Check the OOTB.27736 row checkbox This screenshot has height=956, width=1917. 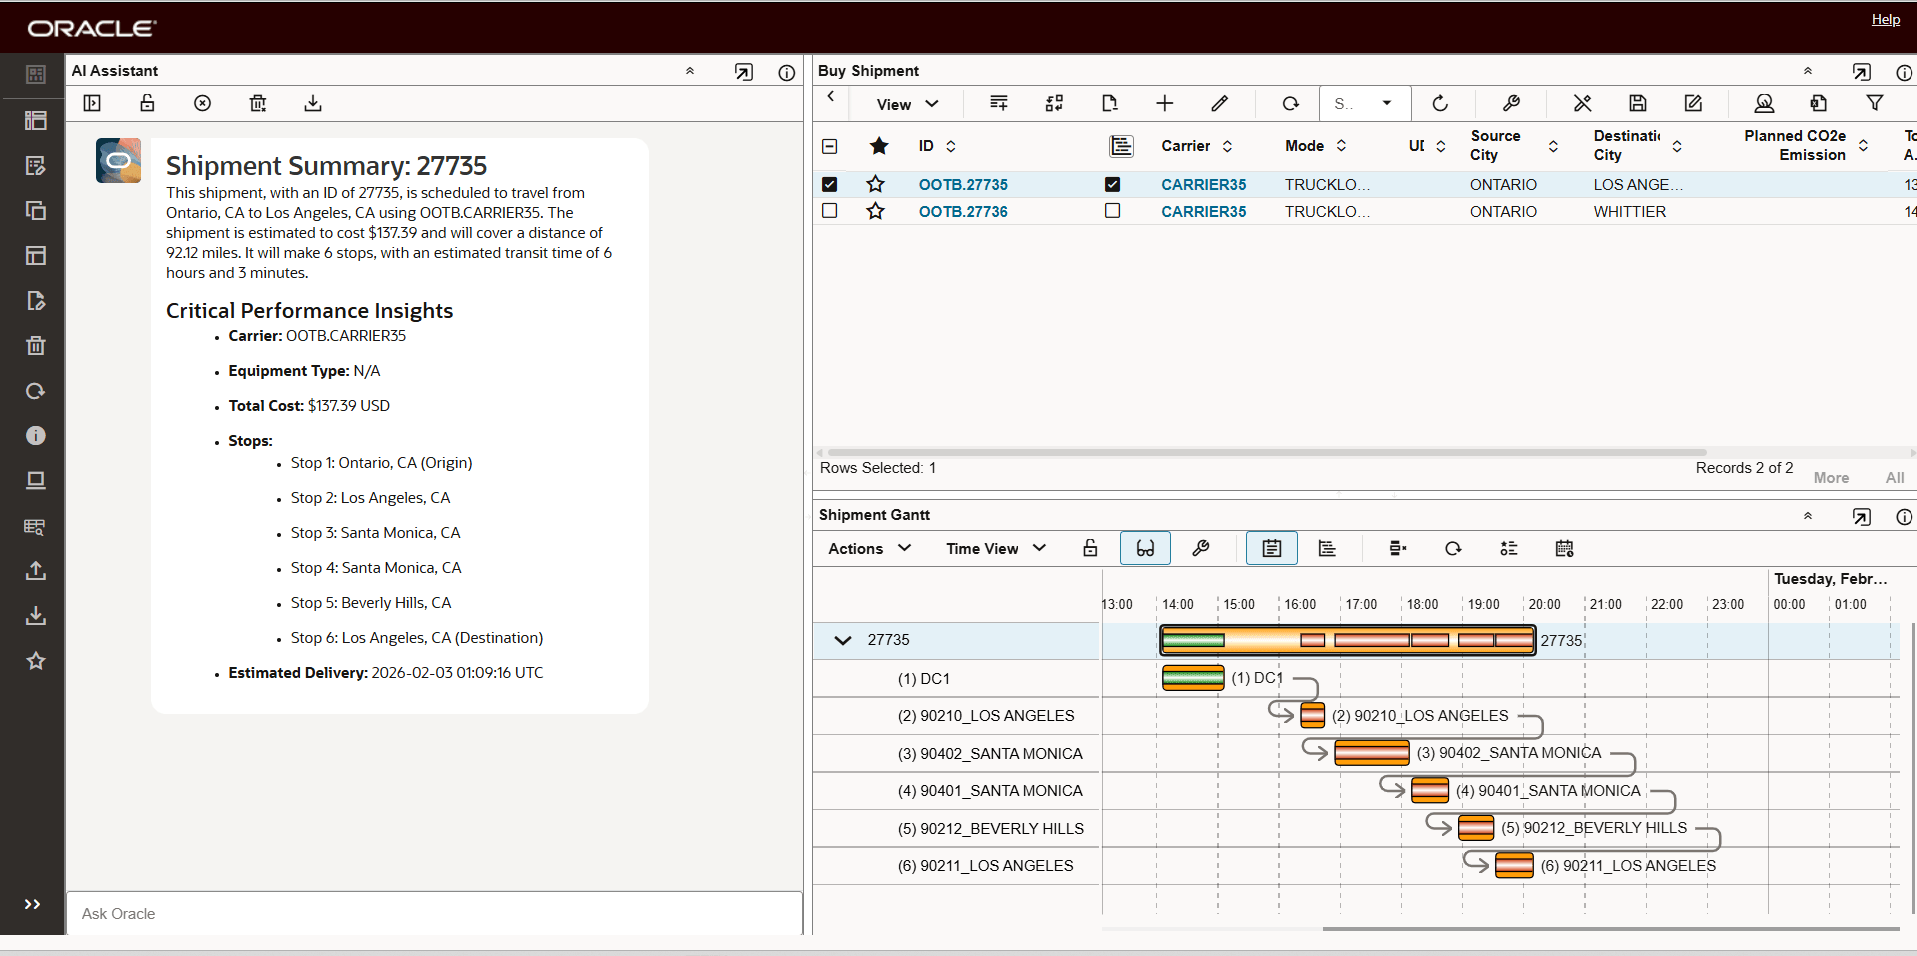point(829,211)
